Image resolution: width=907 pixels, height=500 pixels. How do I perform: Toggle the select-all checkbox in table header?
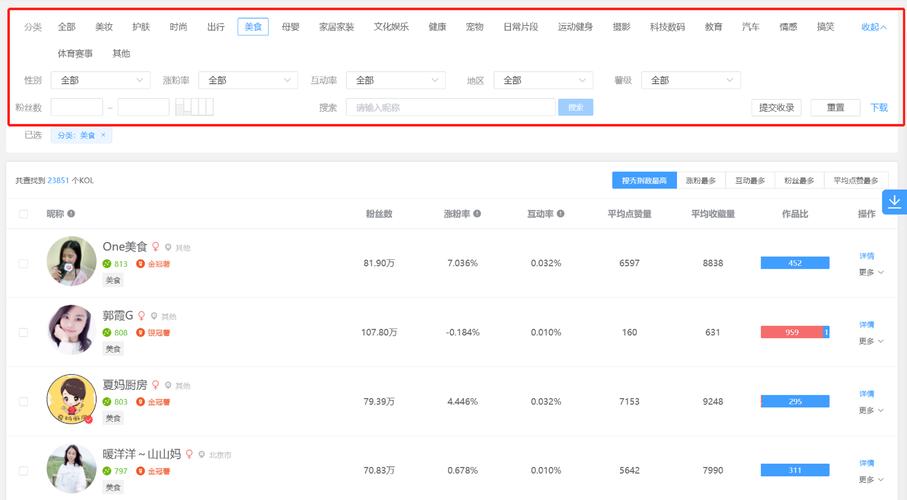pos(24,214)
